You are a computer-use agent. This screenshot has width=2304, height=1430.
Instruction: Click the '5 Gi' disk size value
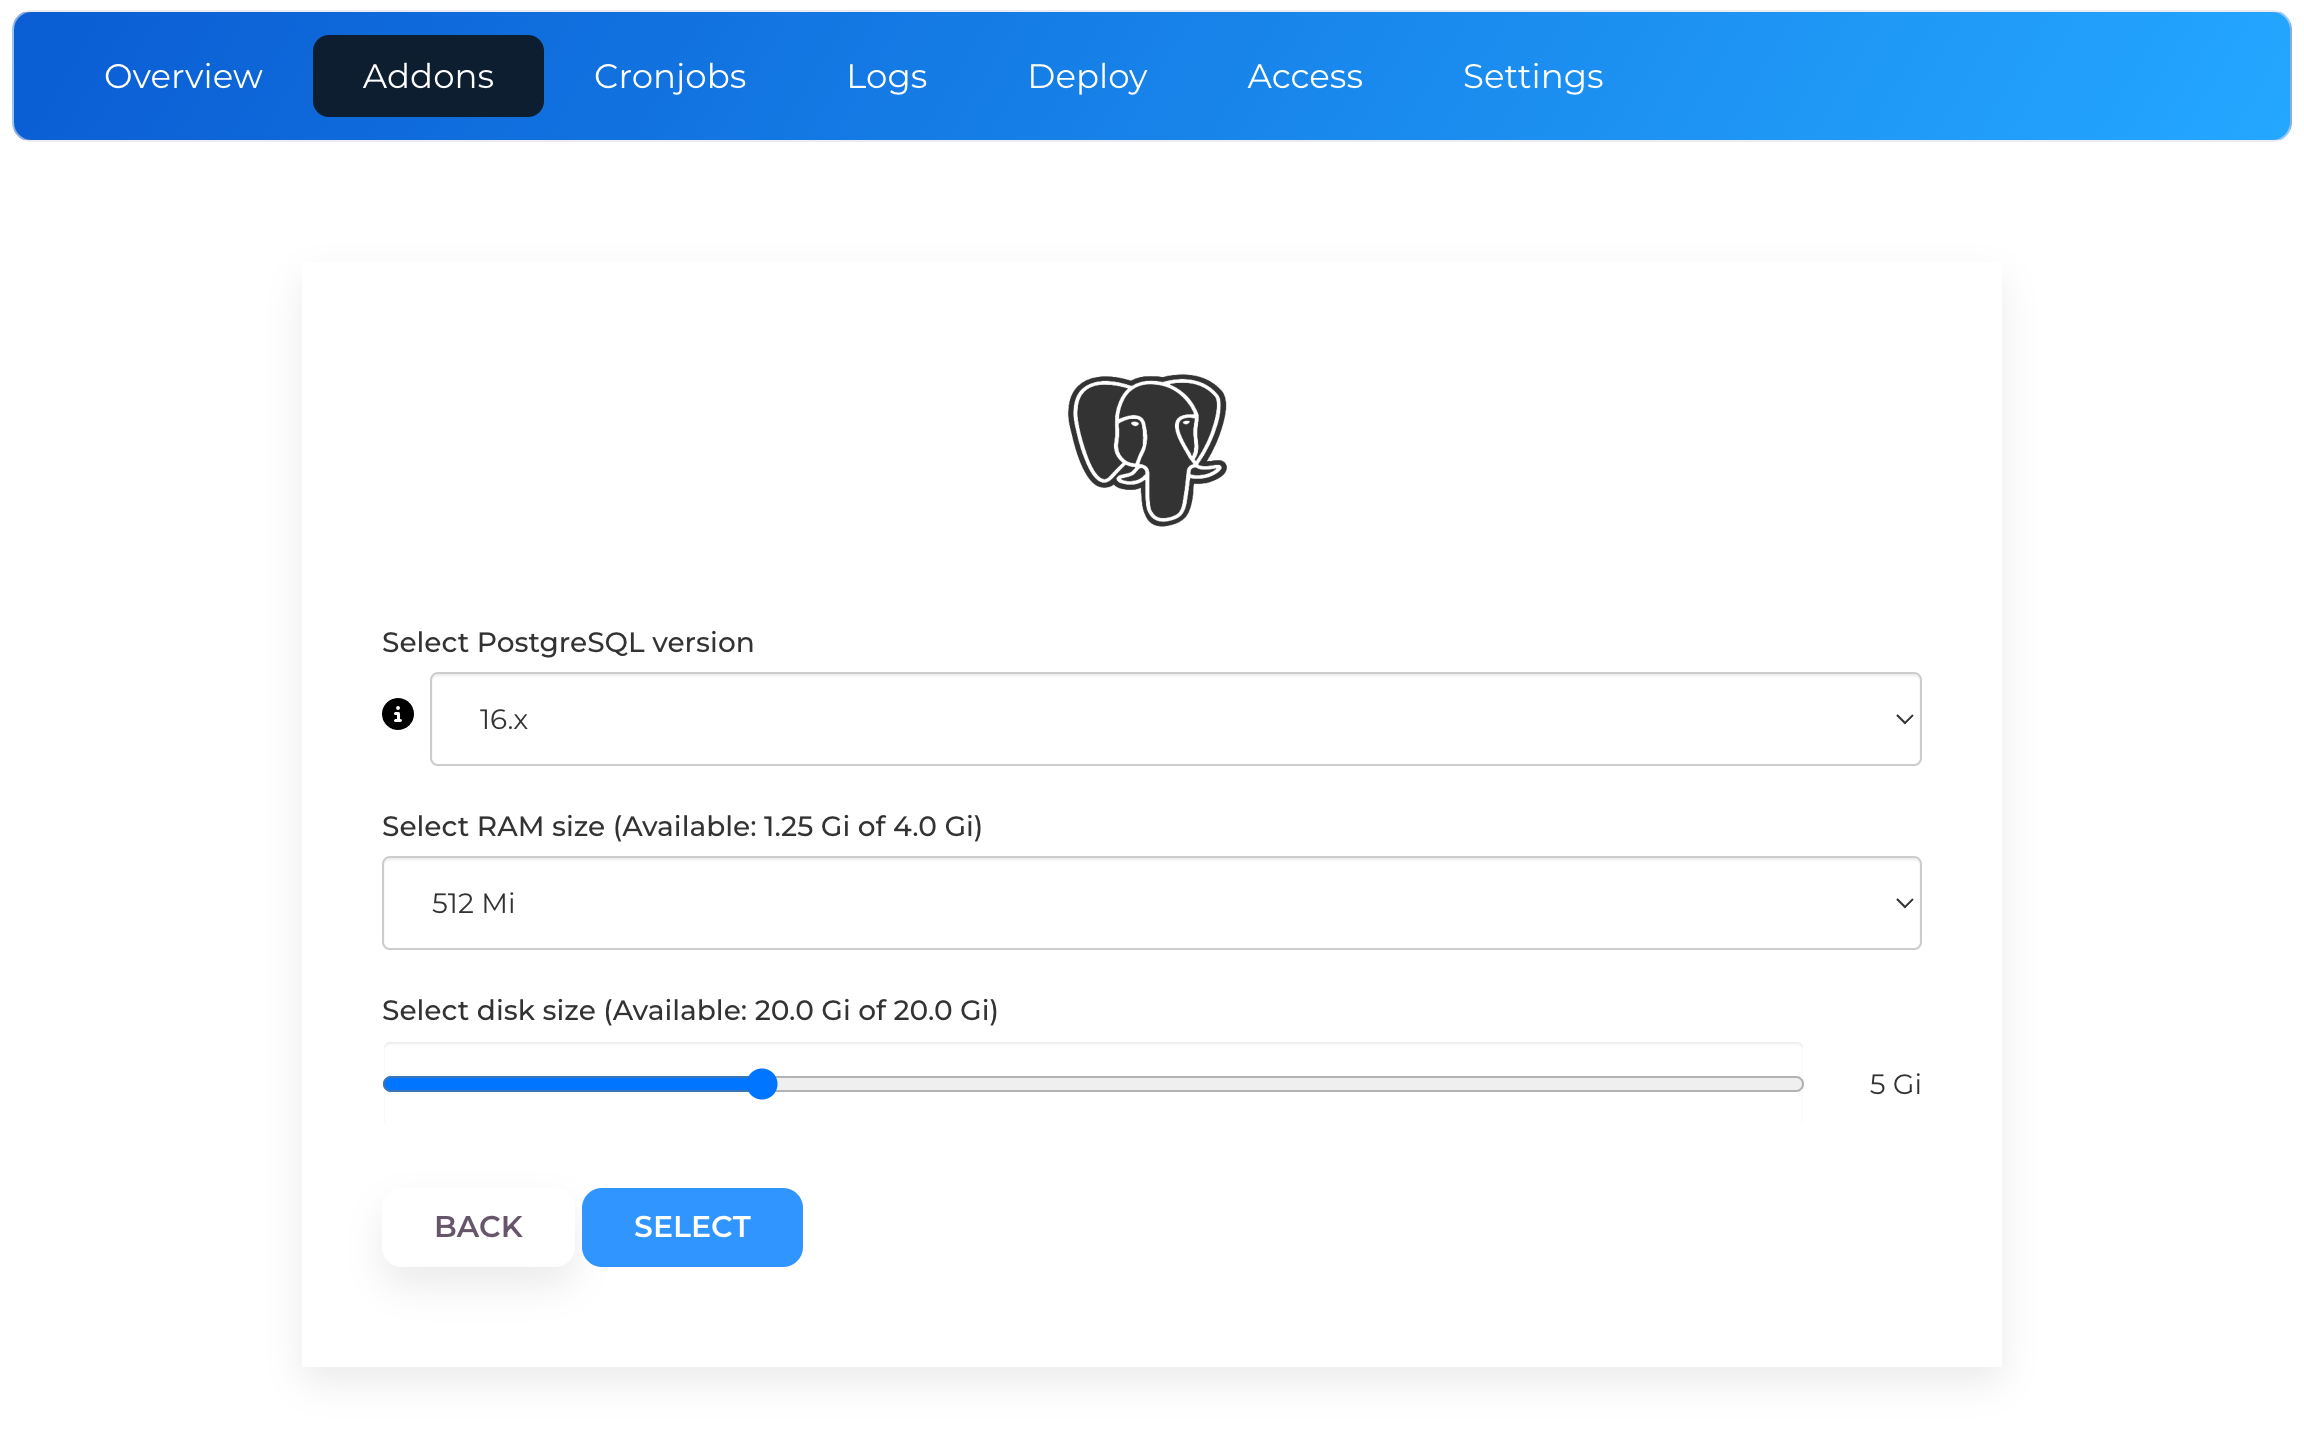click(1895, 1084)
